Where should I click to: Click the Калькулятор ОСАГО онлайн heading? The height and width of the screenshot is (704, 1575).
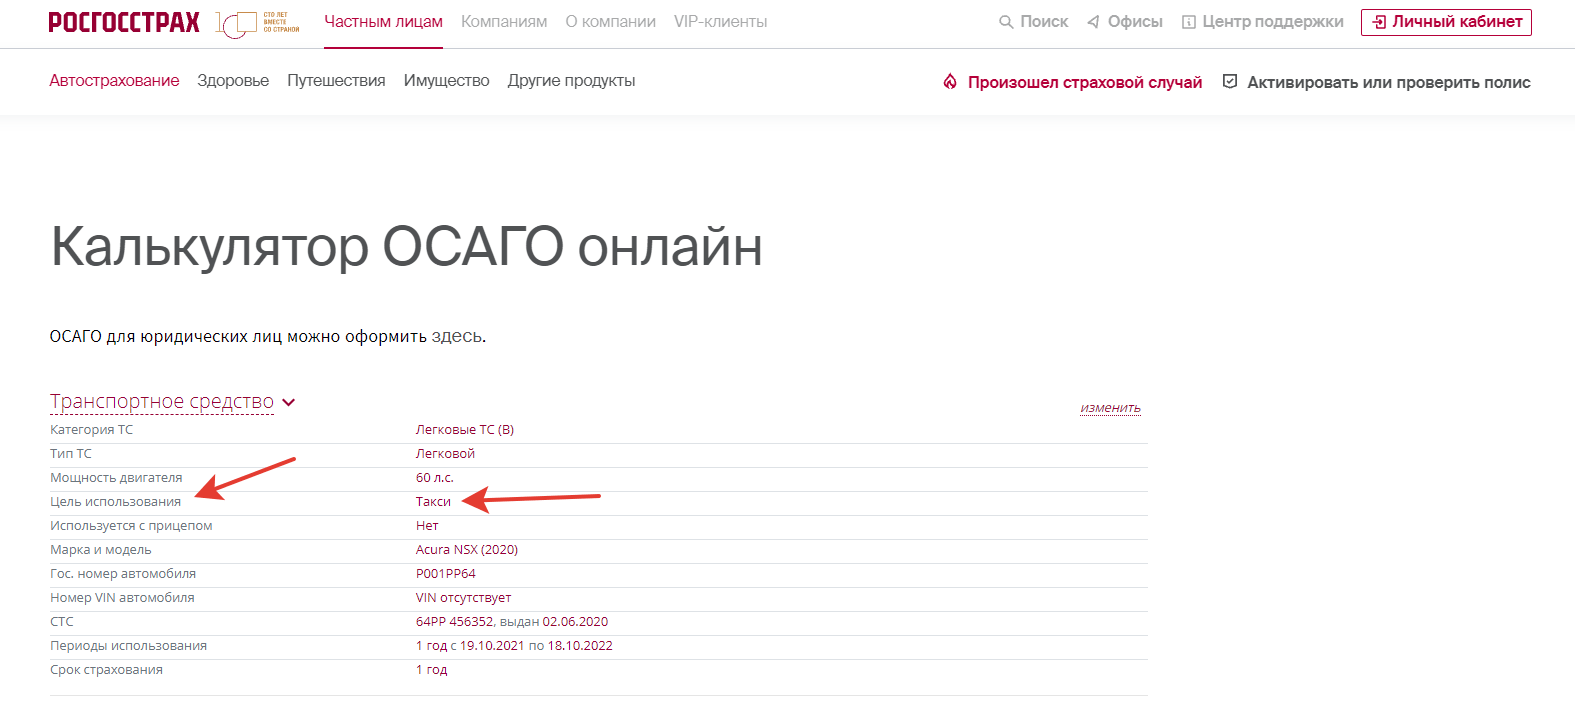point(406,247)
